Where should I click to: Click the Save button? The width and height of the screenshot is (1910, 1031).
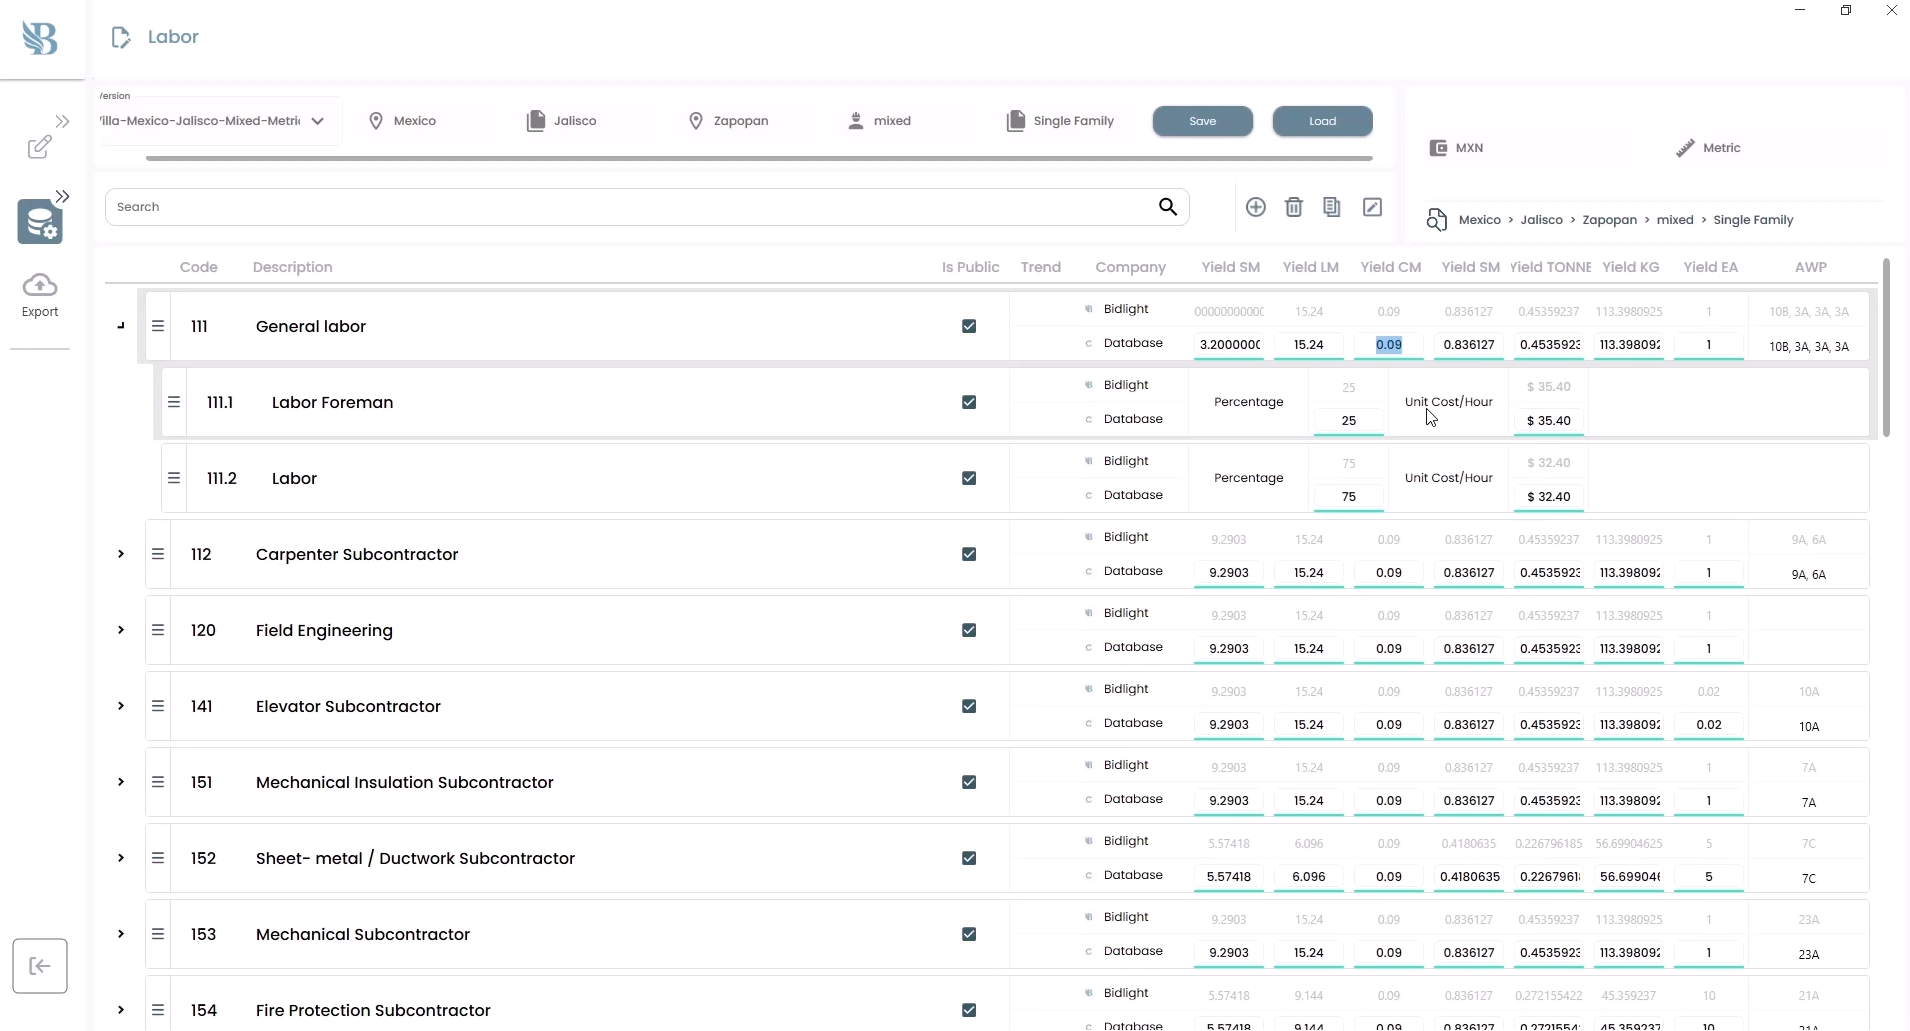[x=1203, y=121]
